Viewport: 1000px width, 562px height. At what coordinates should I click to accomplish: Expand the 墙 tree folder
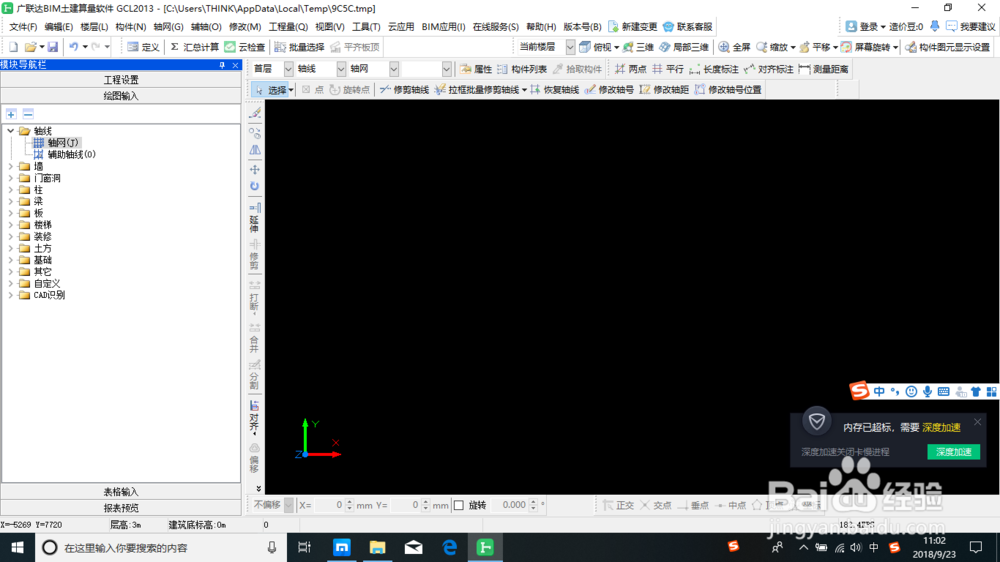click(x=11, y=166)
